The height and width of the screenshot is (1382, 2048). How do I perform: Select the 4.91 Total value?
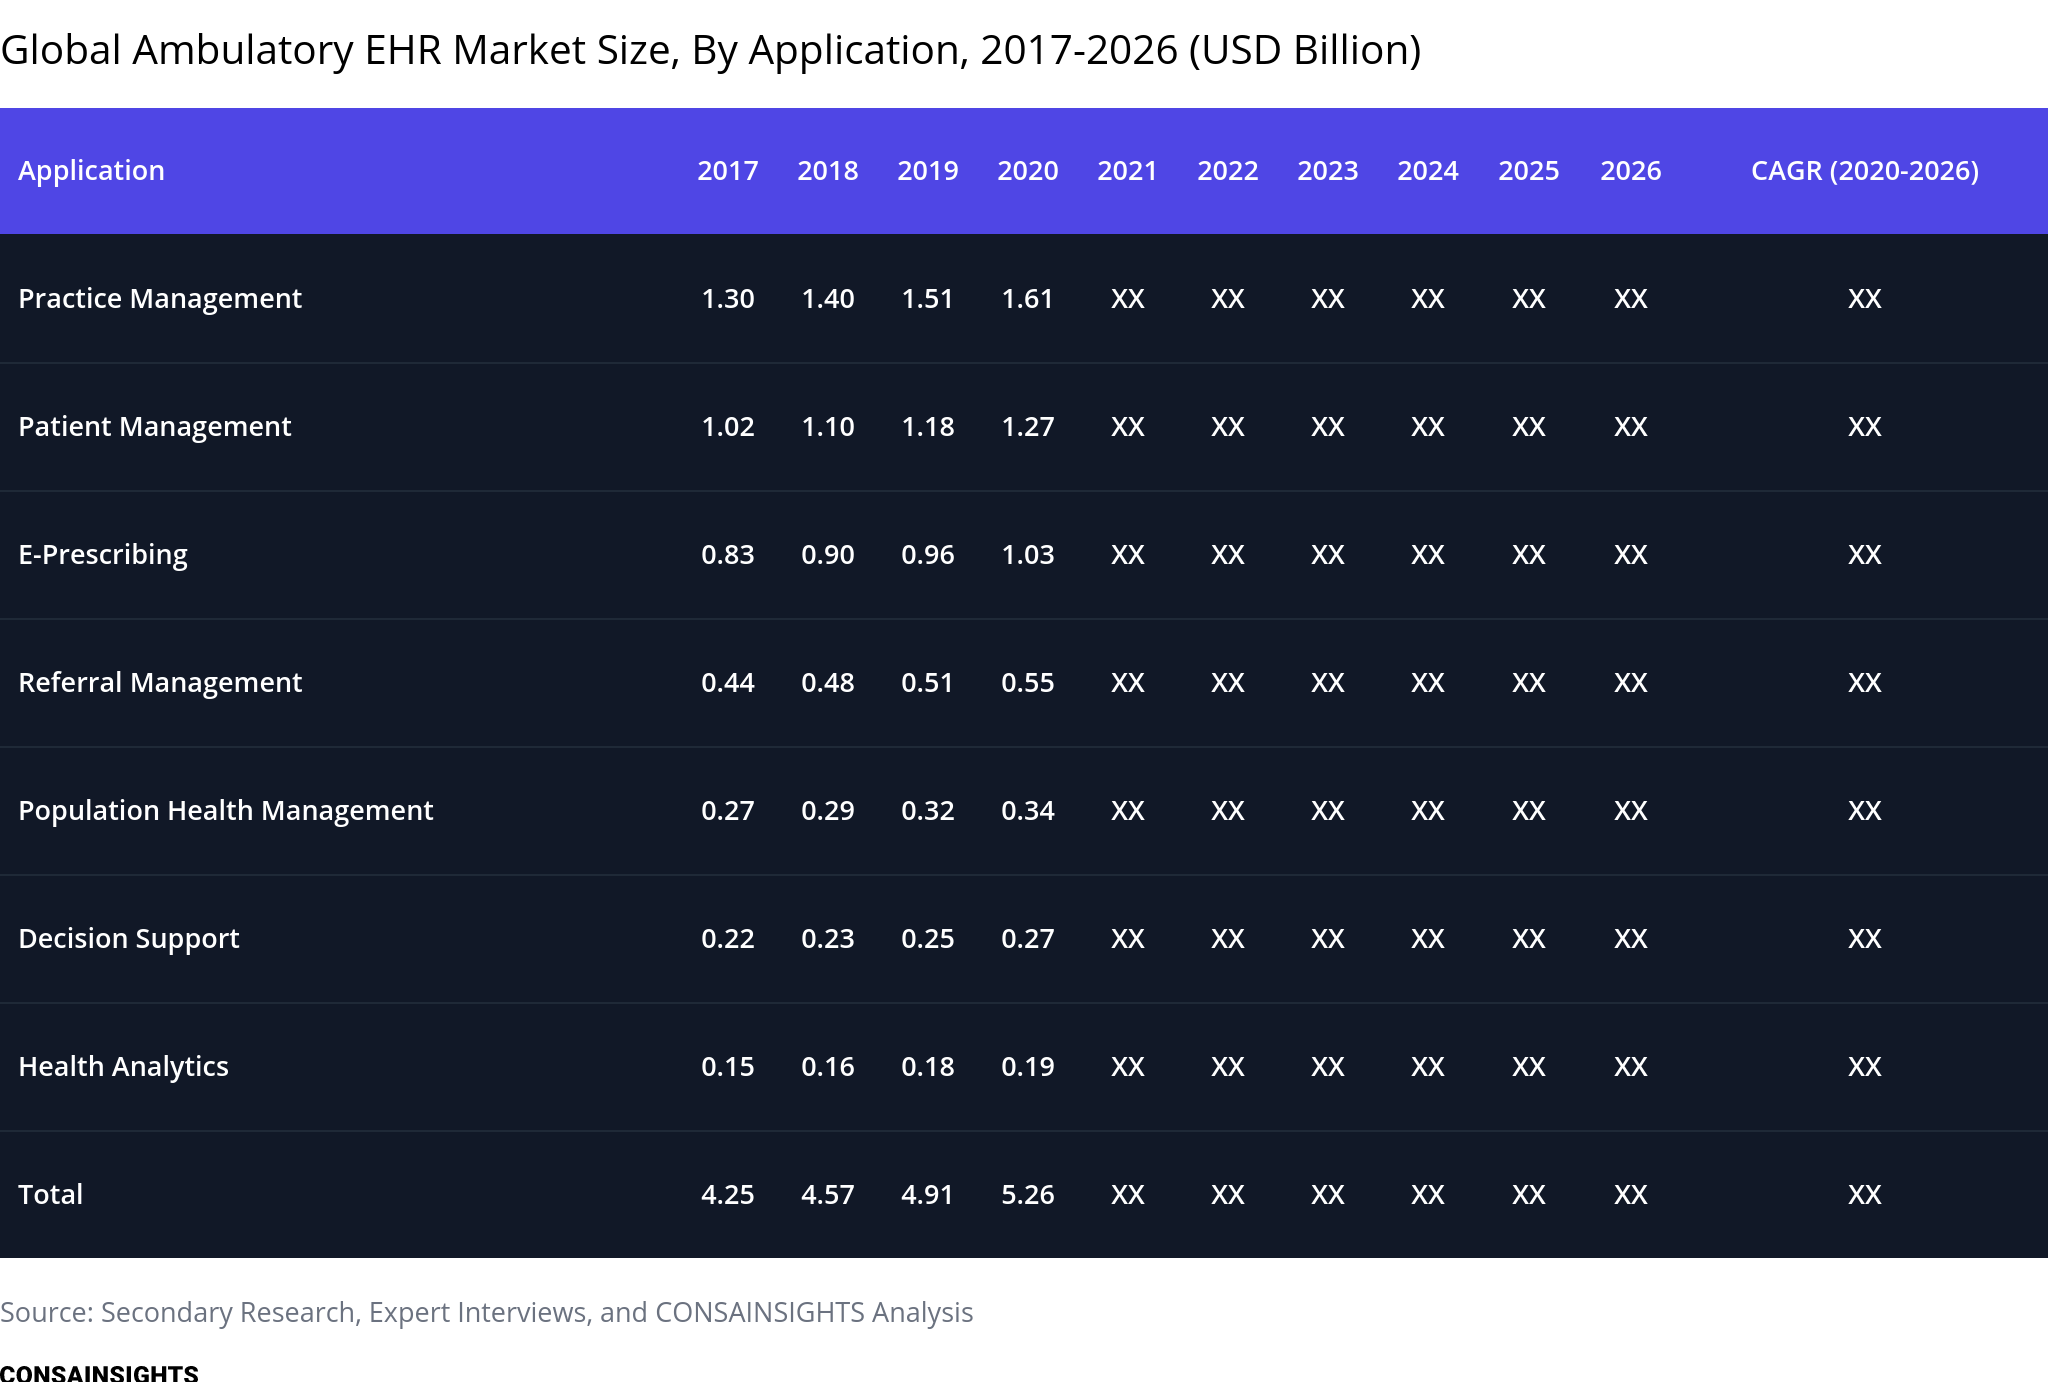point(928,1195)
